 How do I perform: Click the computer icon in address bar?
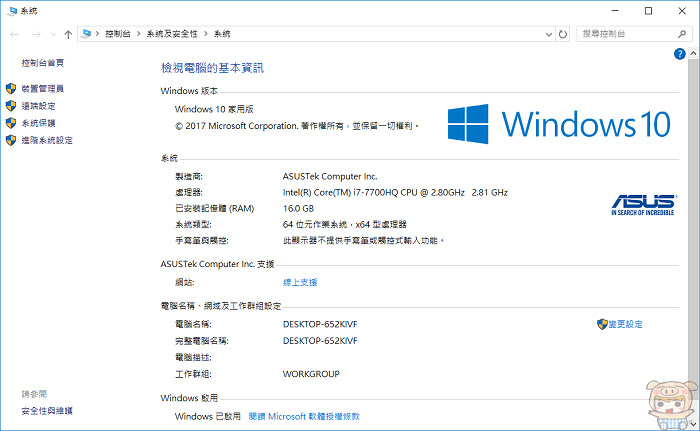(x=87, y=33)
